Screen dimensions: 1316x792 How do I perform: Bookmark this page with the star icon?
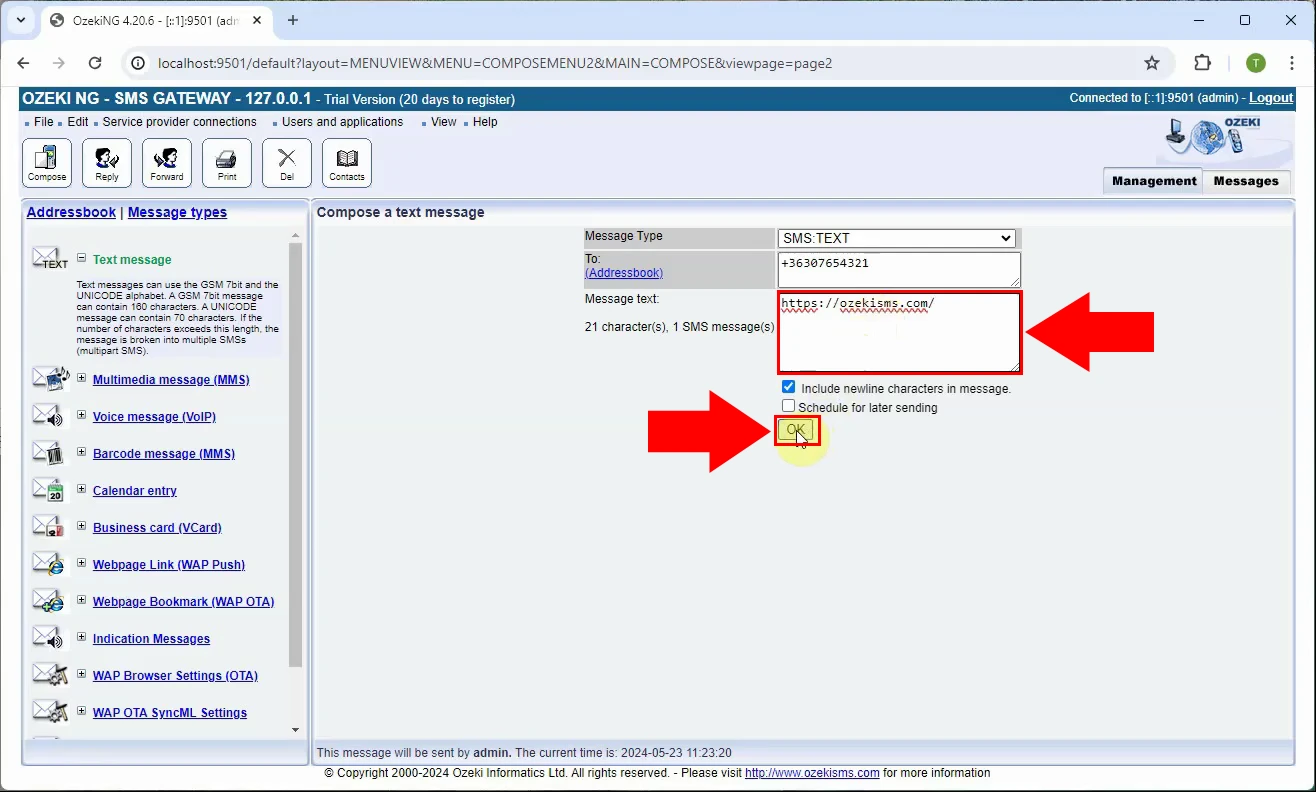1152,63
